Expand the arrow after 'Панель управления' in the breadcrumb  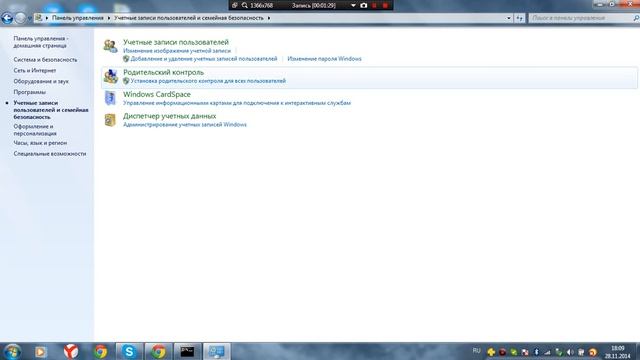click(x=109, y=18)
